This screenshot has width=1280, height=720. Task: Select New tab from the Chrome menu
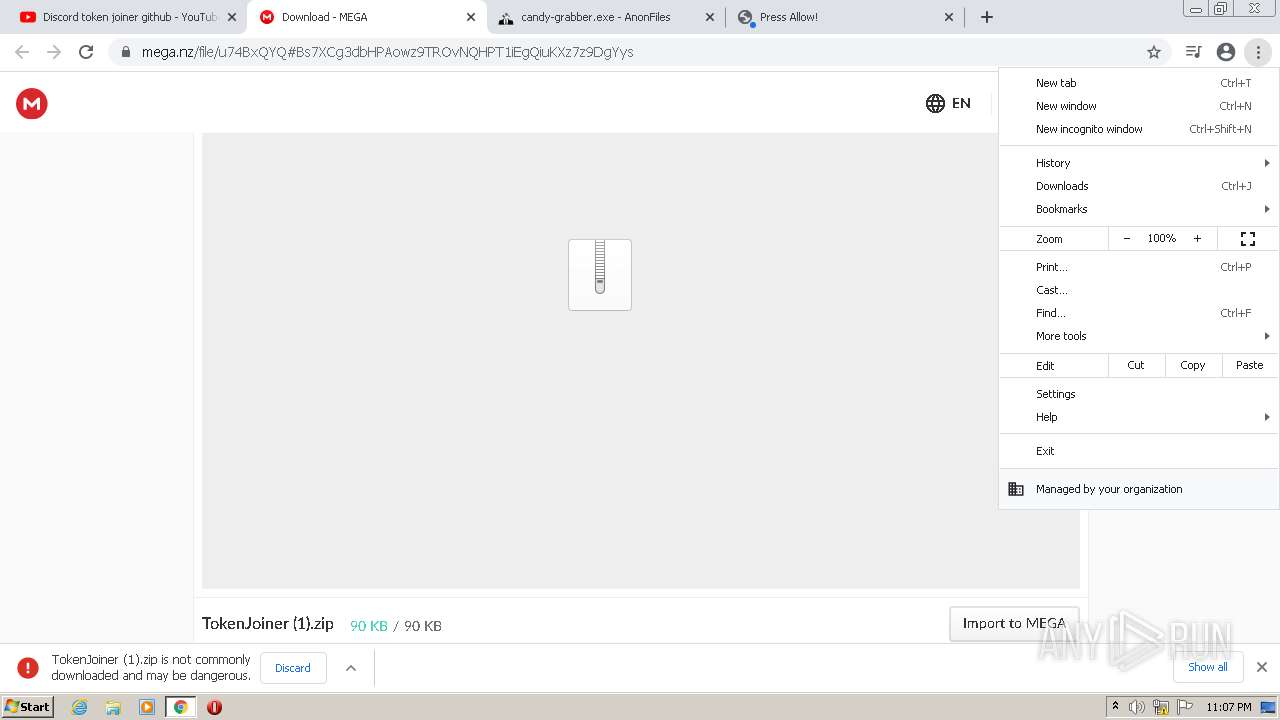[1139, 83]
